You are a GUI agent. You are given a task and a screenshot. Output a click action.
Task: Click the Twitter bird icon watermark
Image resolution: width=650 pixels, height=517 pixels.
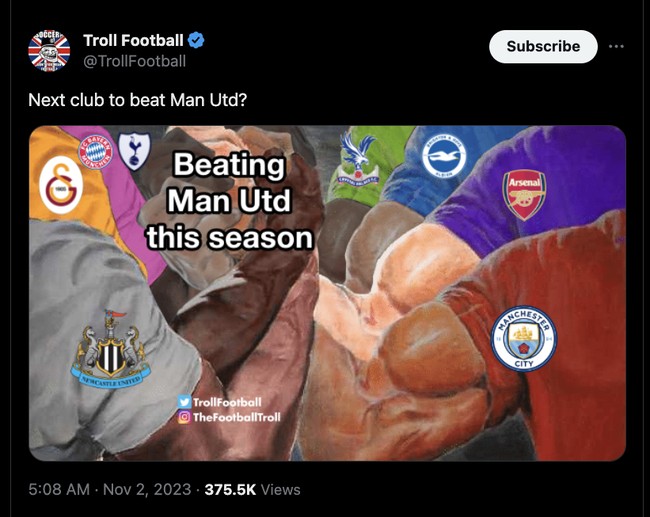click(x=183, y=401)
